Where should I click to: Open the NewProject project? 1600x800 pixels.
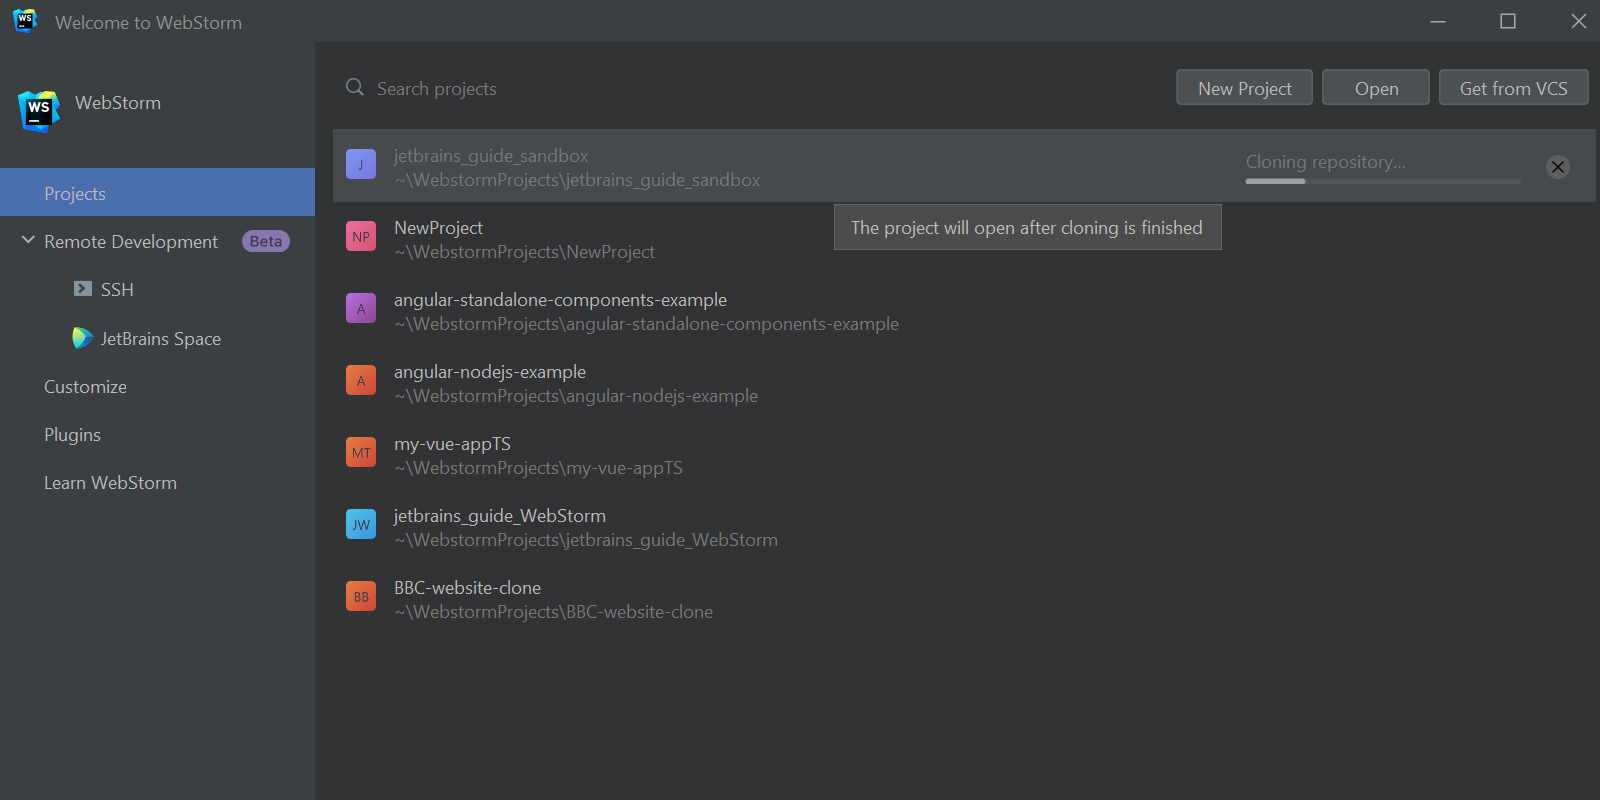click(x=964, y=238)
